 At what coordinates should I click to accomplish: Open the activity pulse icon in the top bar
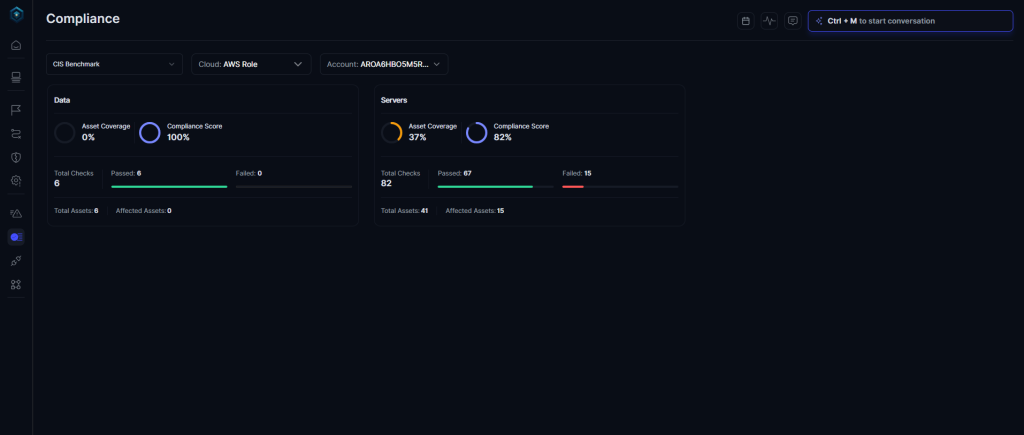[x=769, y=20]
